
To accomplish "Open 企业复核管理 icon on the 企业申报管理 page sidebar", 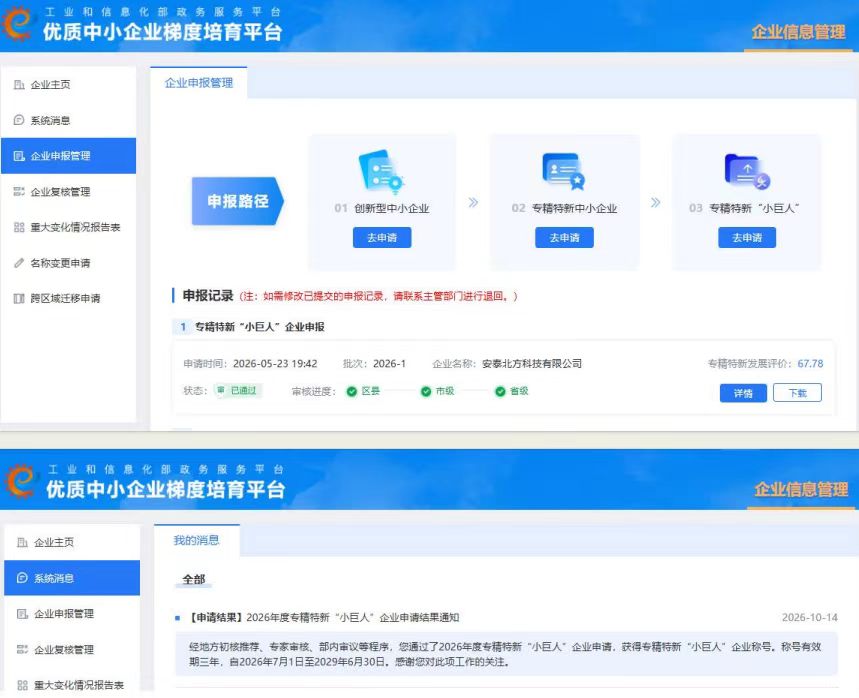I will tap(19, 191).
